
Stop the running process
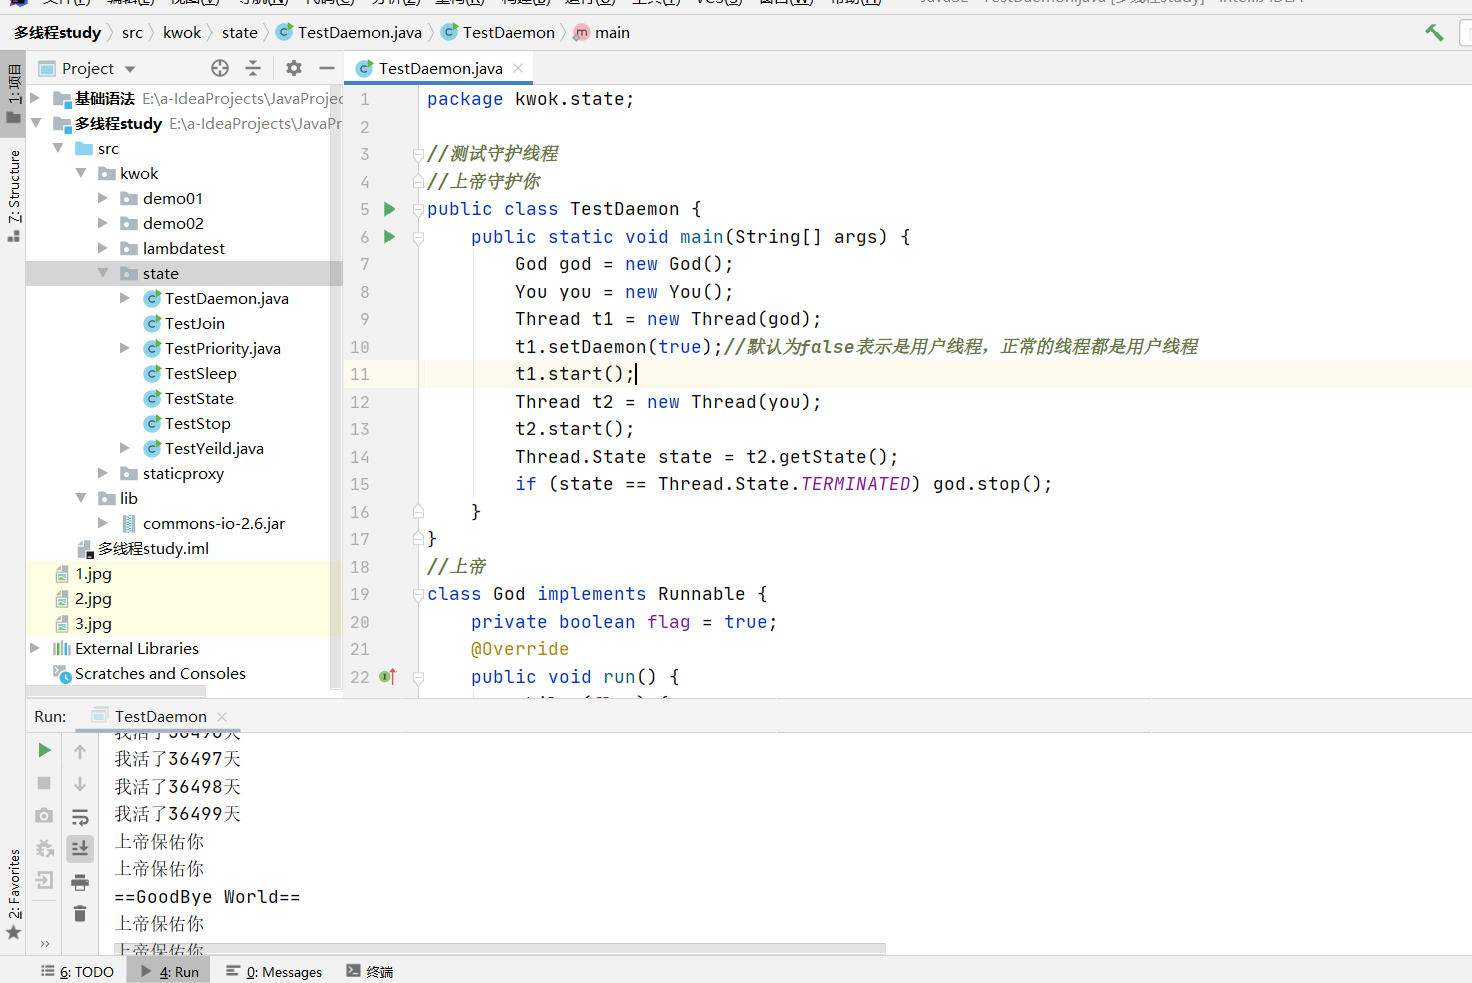tap(44, 783)
